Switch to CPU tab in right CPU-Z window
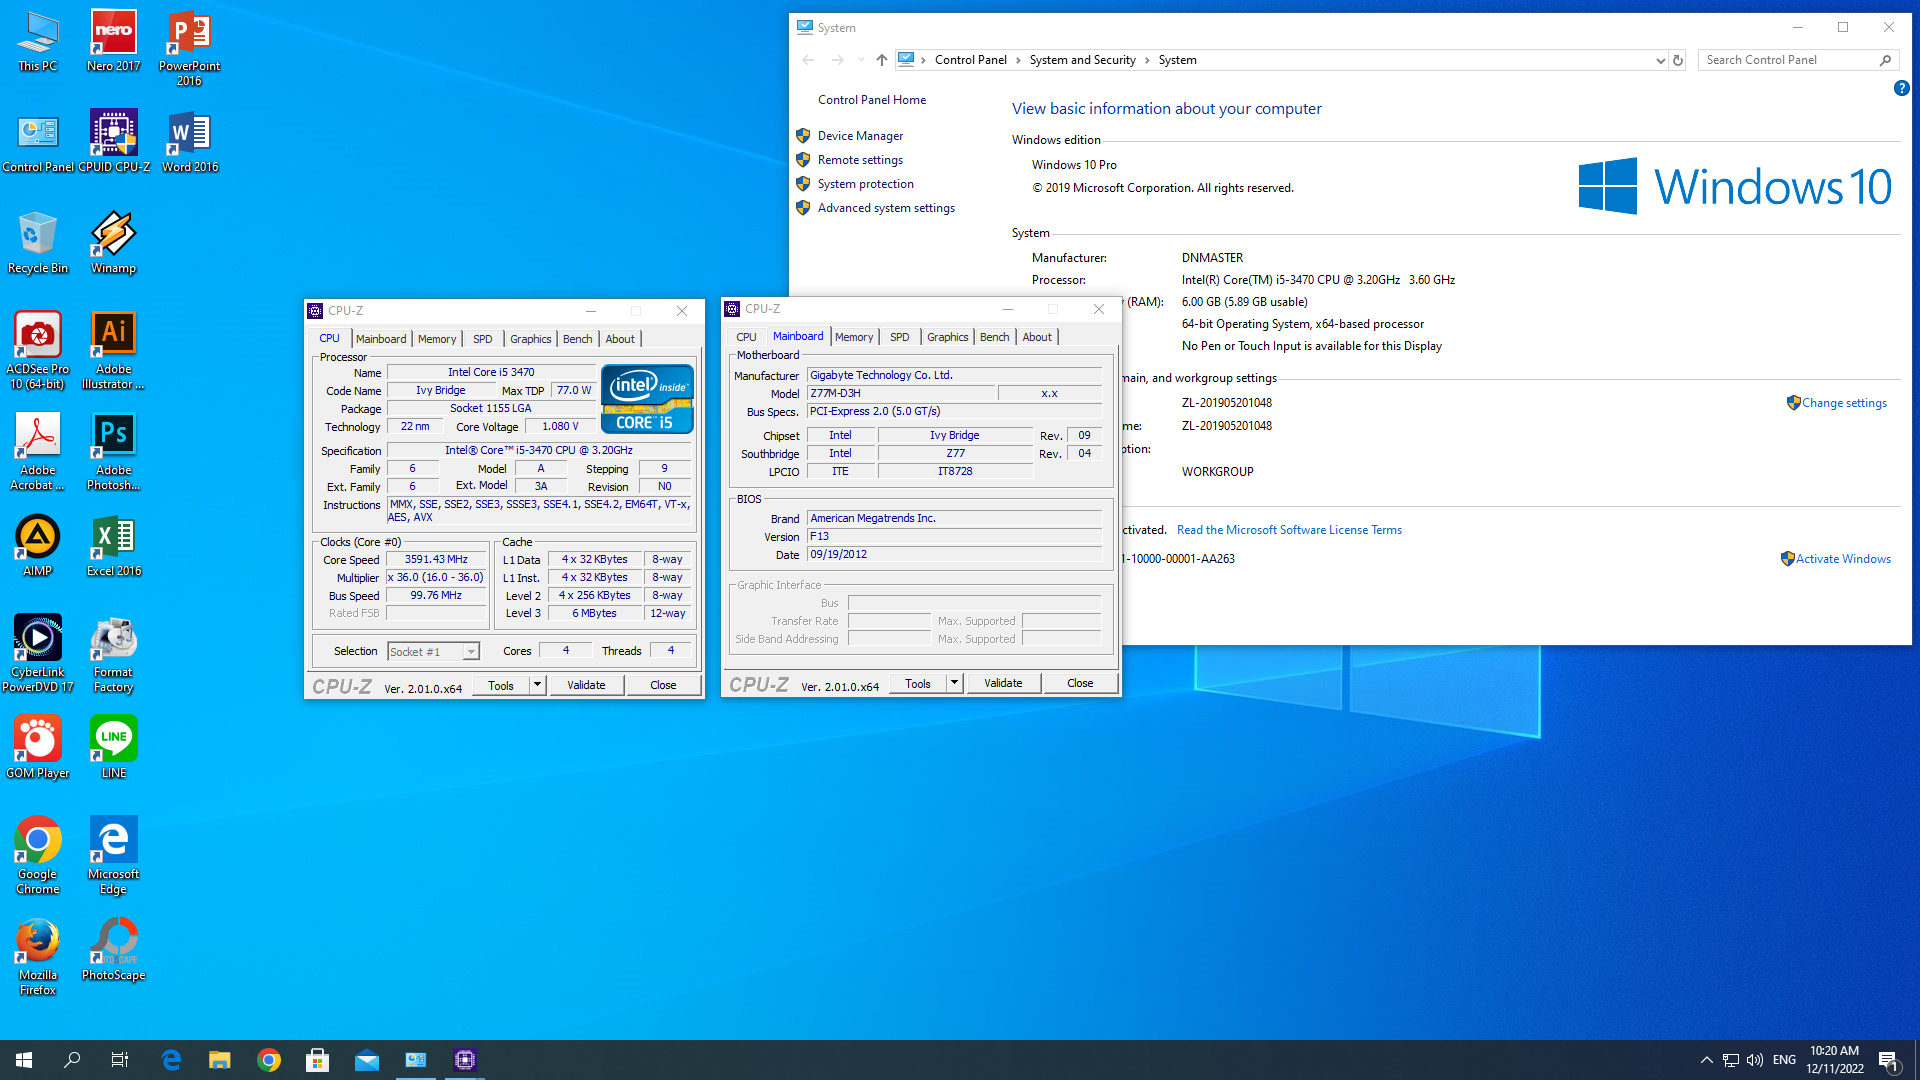 (x=747, y=337)
